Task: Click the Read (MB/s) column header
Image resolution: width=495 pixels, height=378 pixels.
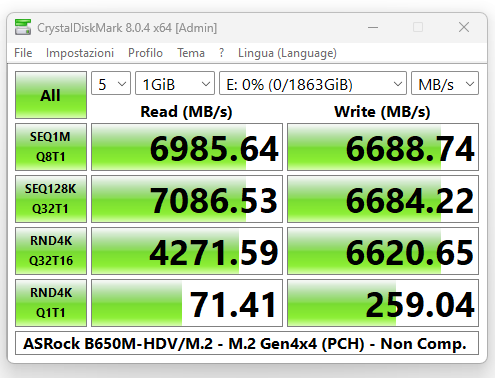Action: (x=186, y=112)
